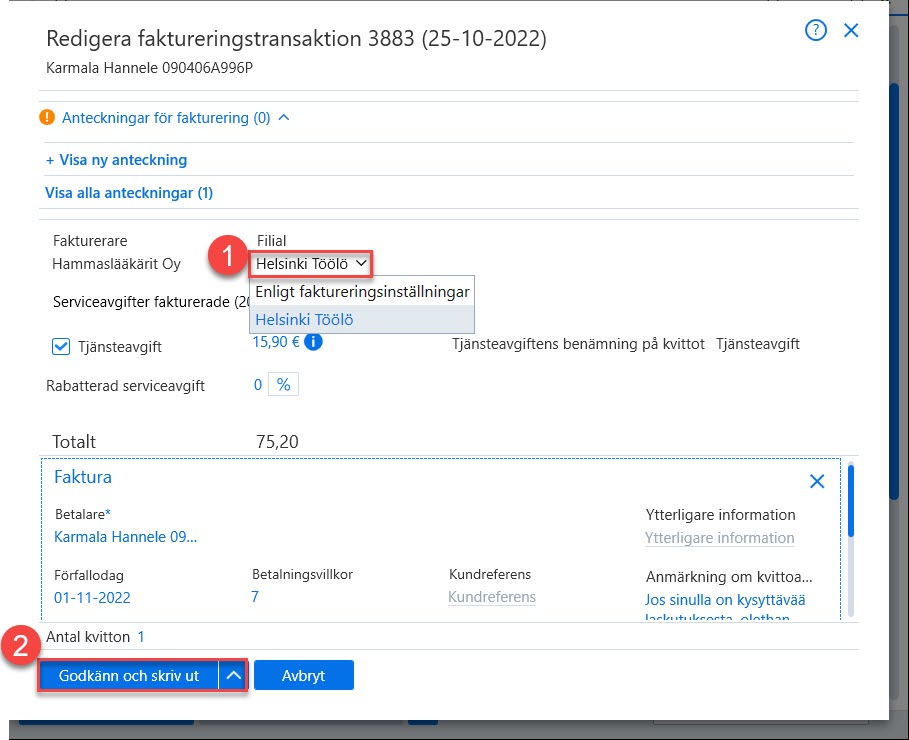Edit the Ytterligare information field
The height and width of the screenshot is (740, 909).
pyautogui.click(x=719, y=538)
